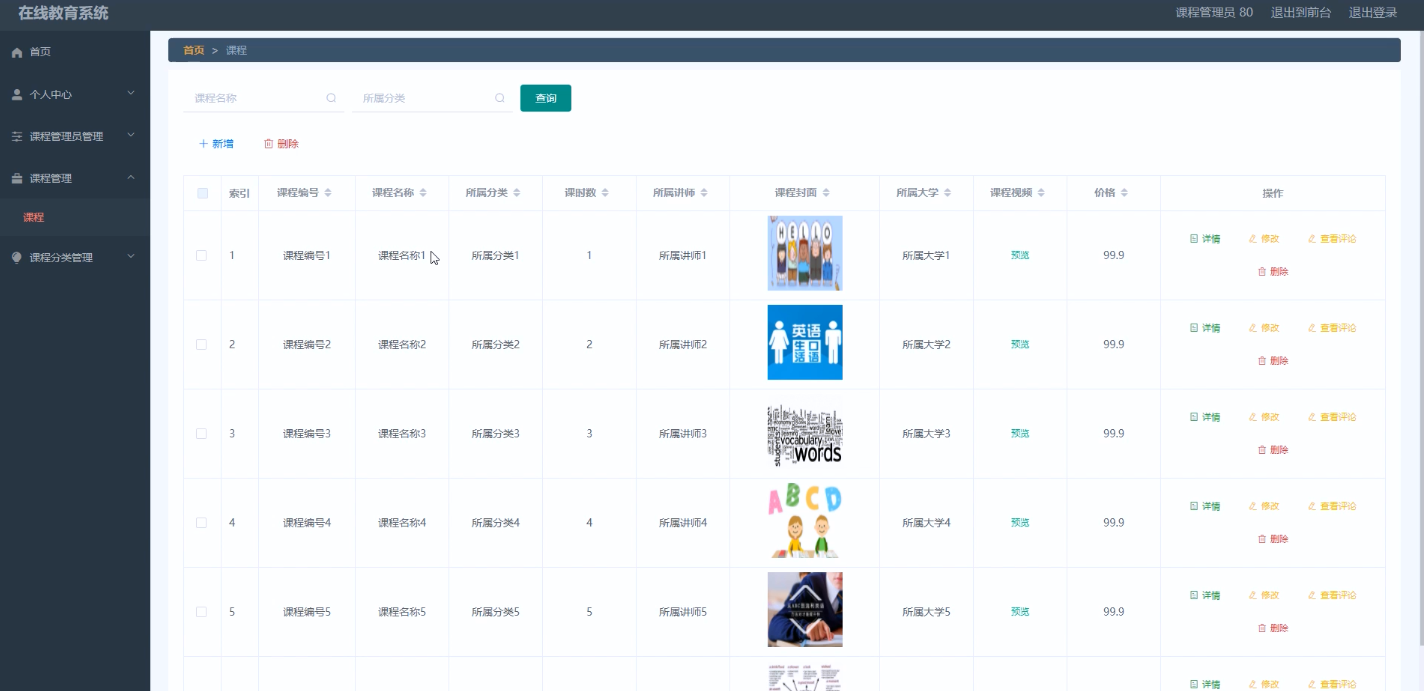Sort by 课时数 column arrows
Image resolution: width=1424 pixels, height=691 pixels.
(605, 193)
